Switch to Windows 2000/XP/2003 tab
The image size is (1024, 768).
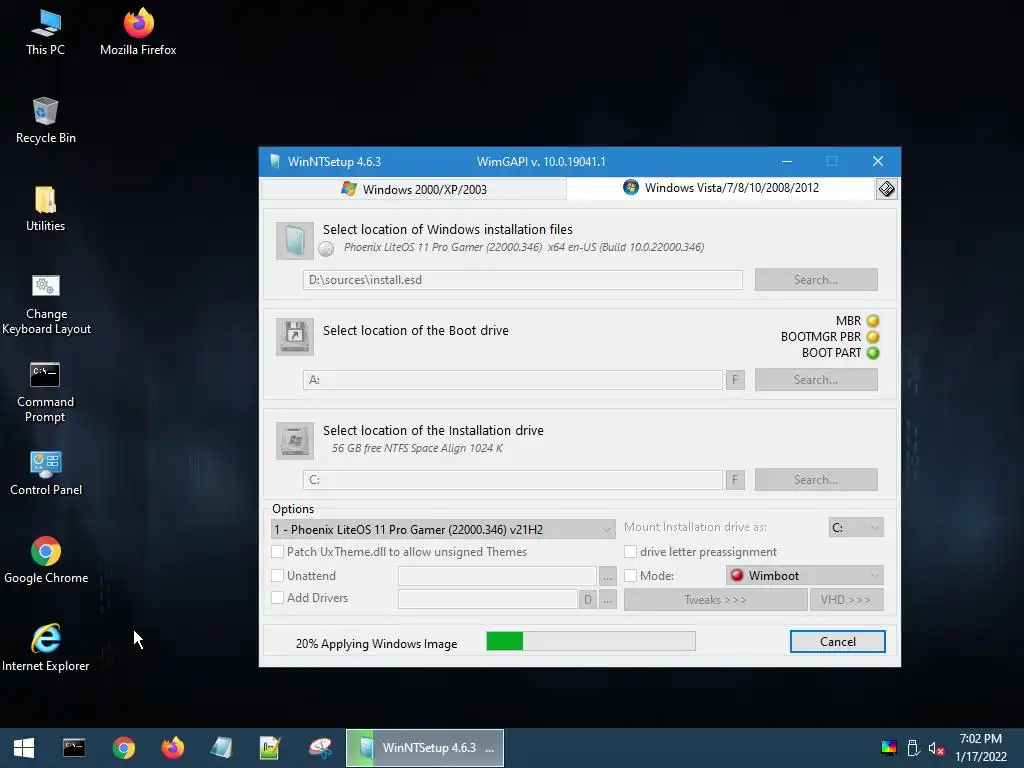point(414,189)
